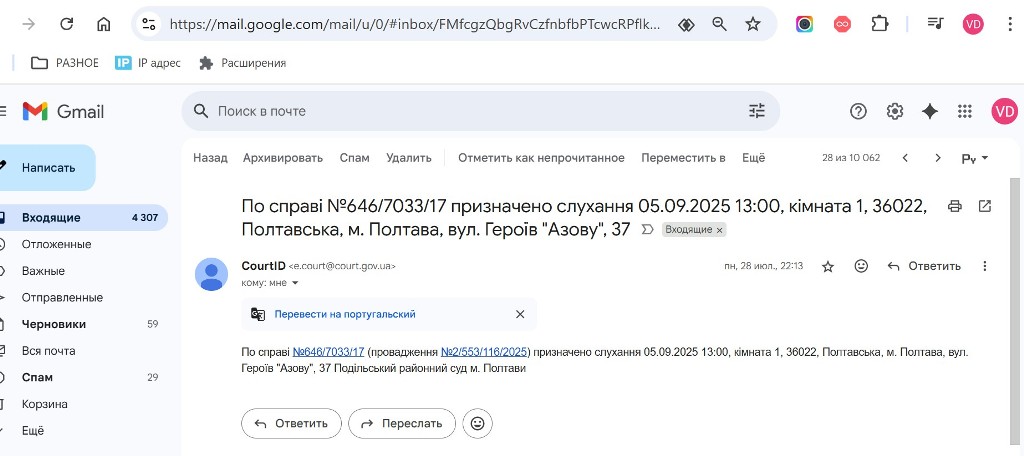Go to the next email arrow
This screenshot has width=1024, height=456.
pos(938,158)
